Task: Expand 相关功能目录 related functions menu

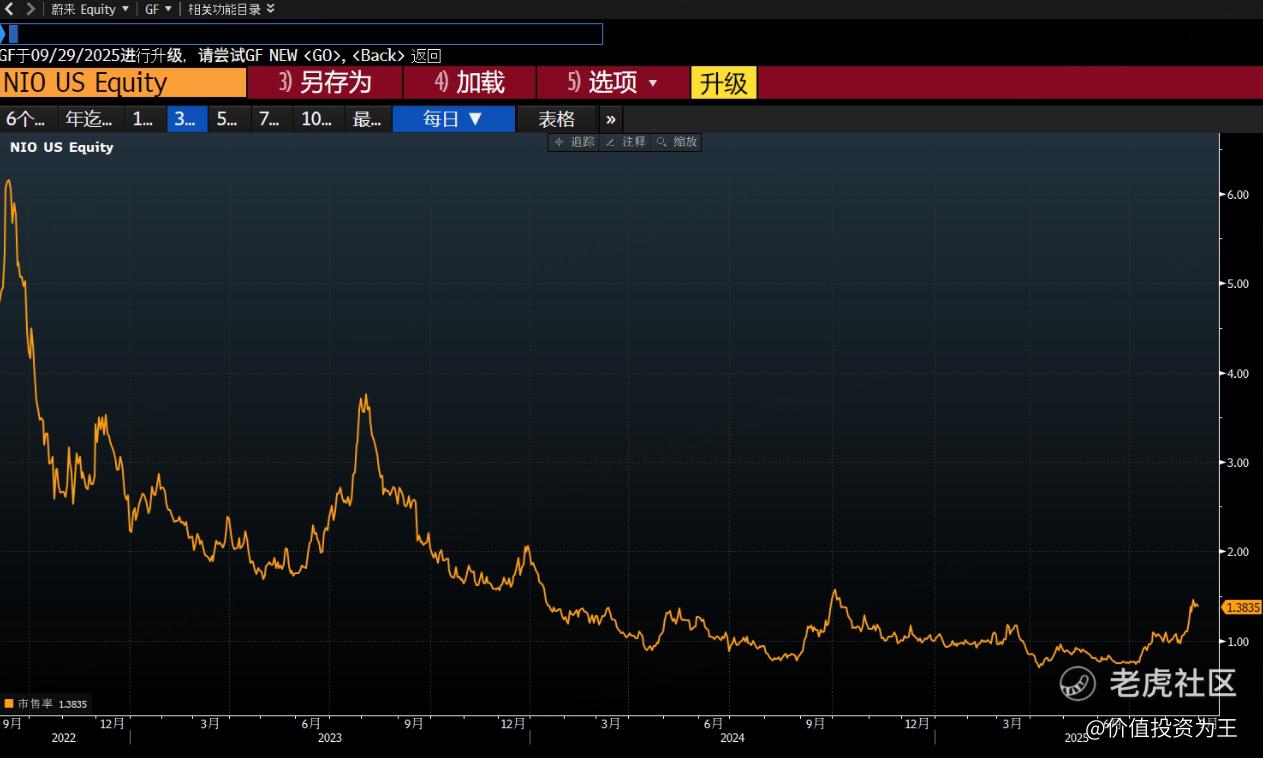Action: coord(231,9)
